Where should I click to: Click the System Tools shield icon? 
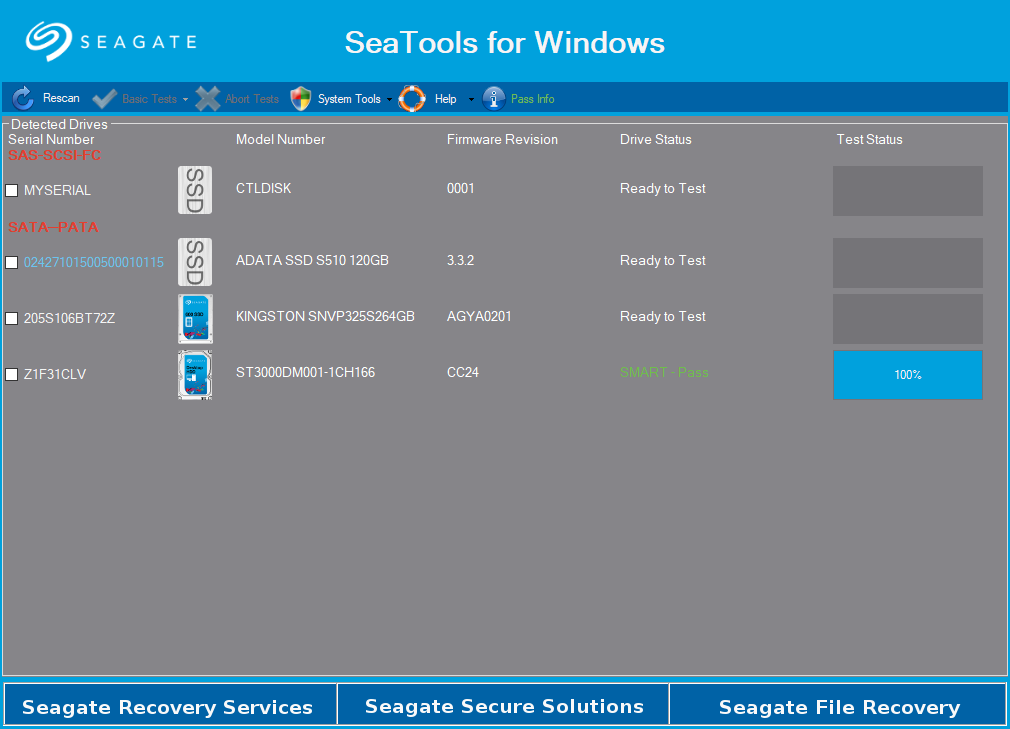pos(300,99)
